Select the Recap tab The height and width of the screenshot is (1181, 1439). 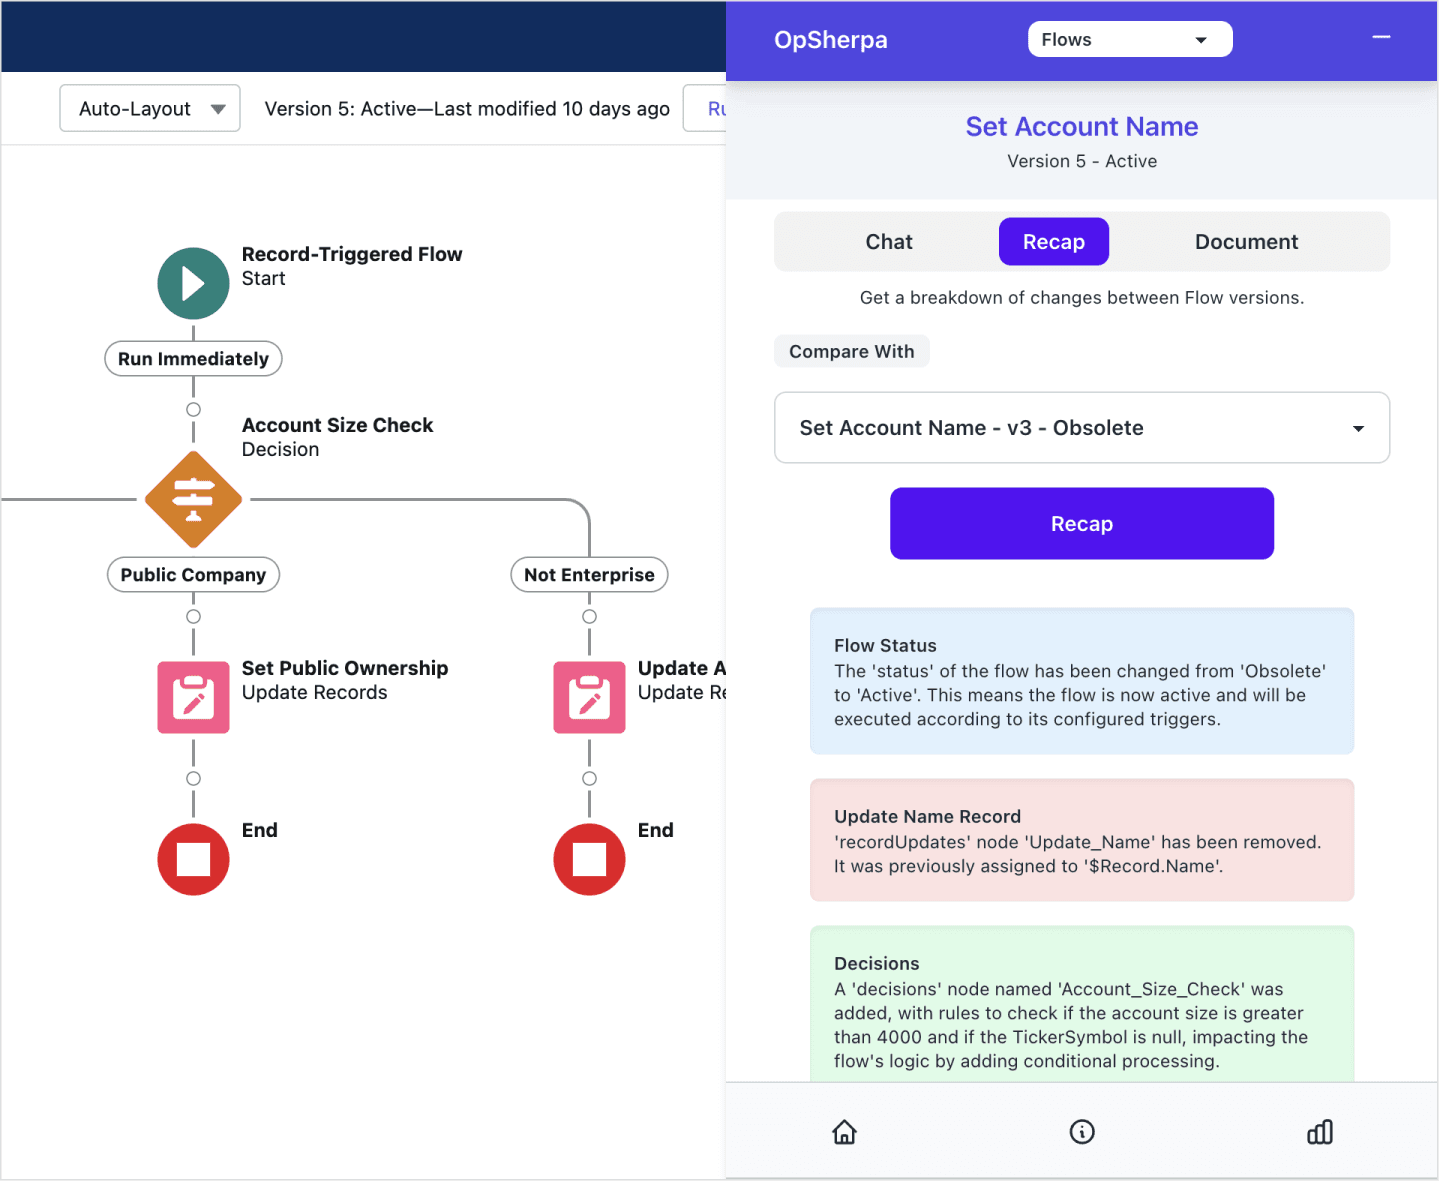[x=1054, y=242]
